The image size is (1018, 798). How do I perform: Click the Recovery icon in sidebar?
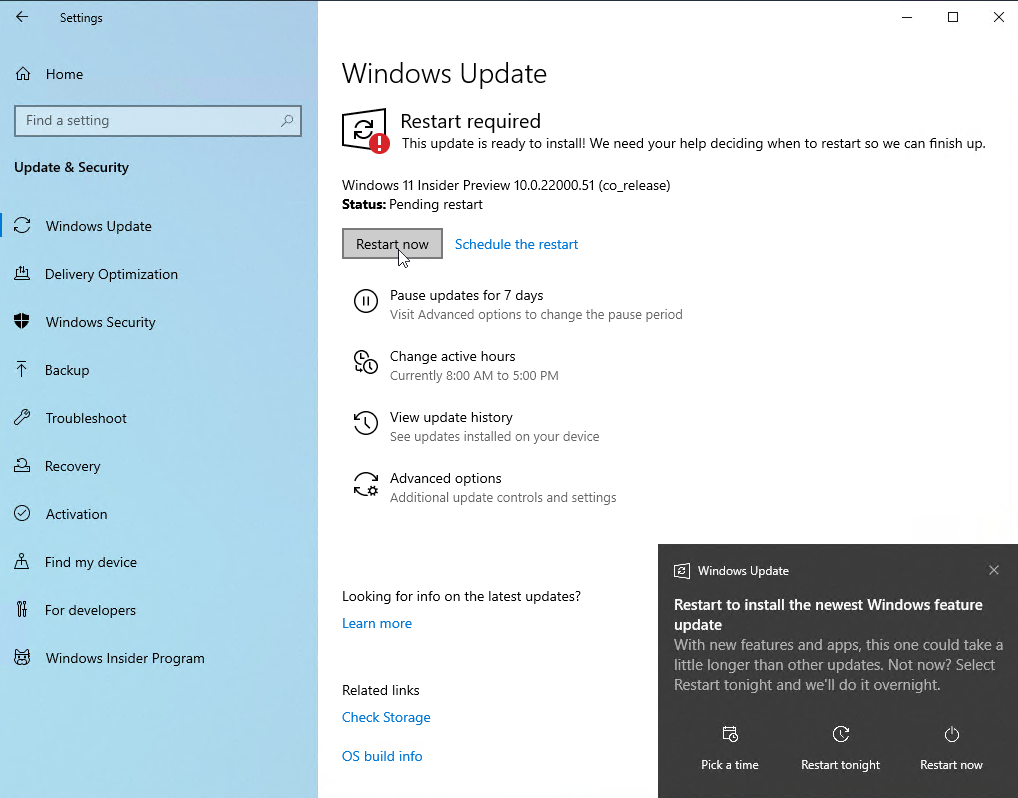click(x=22, y=466)
